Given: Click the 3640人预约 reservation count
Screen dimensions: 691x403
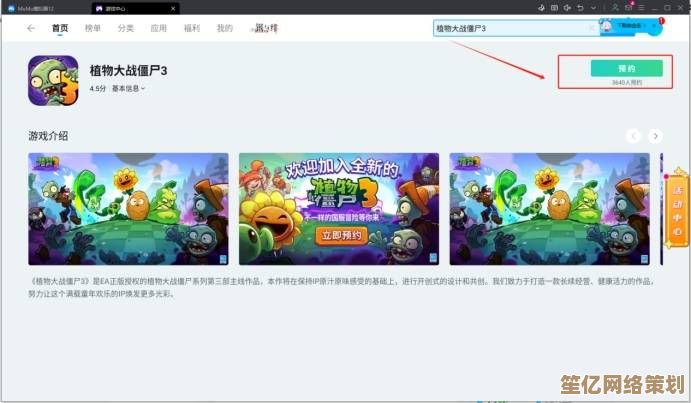Looking at the screenshot, I should (627, 82).
